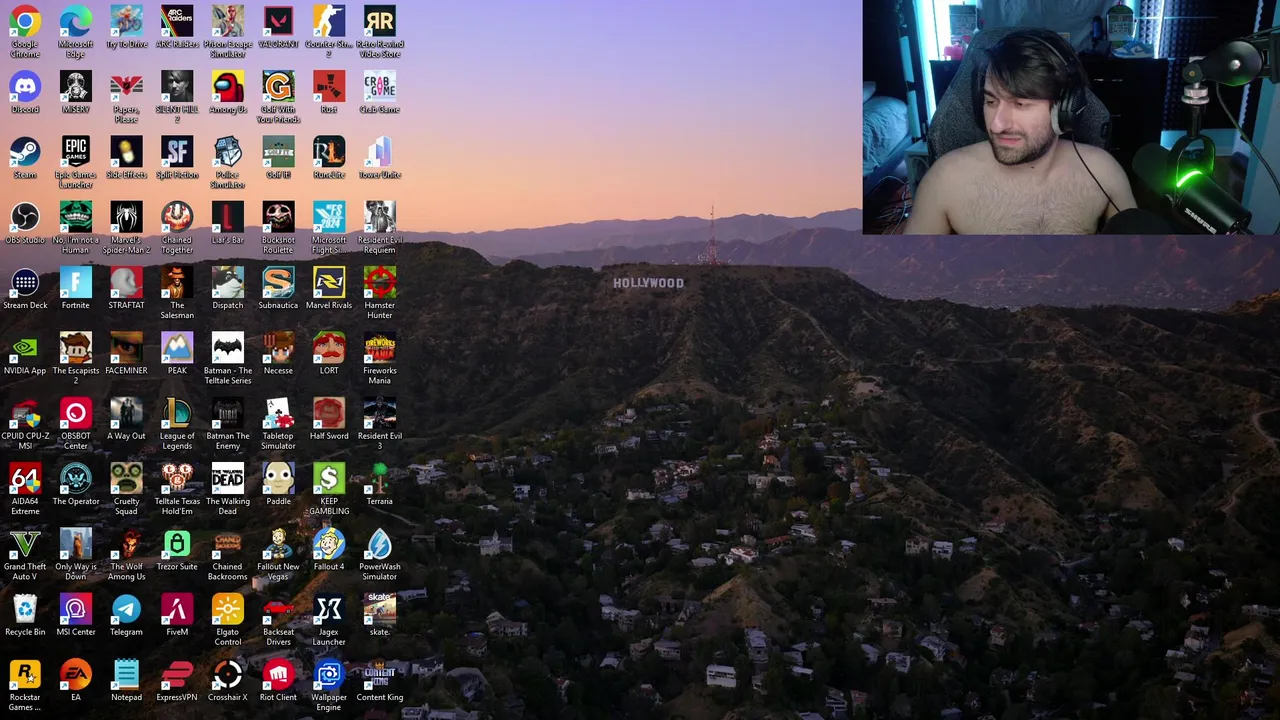Select the Buckshot Roulette icon

pos(278,226)
